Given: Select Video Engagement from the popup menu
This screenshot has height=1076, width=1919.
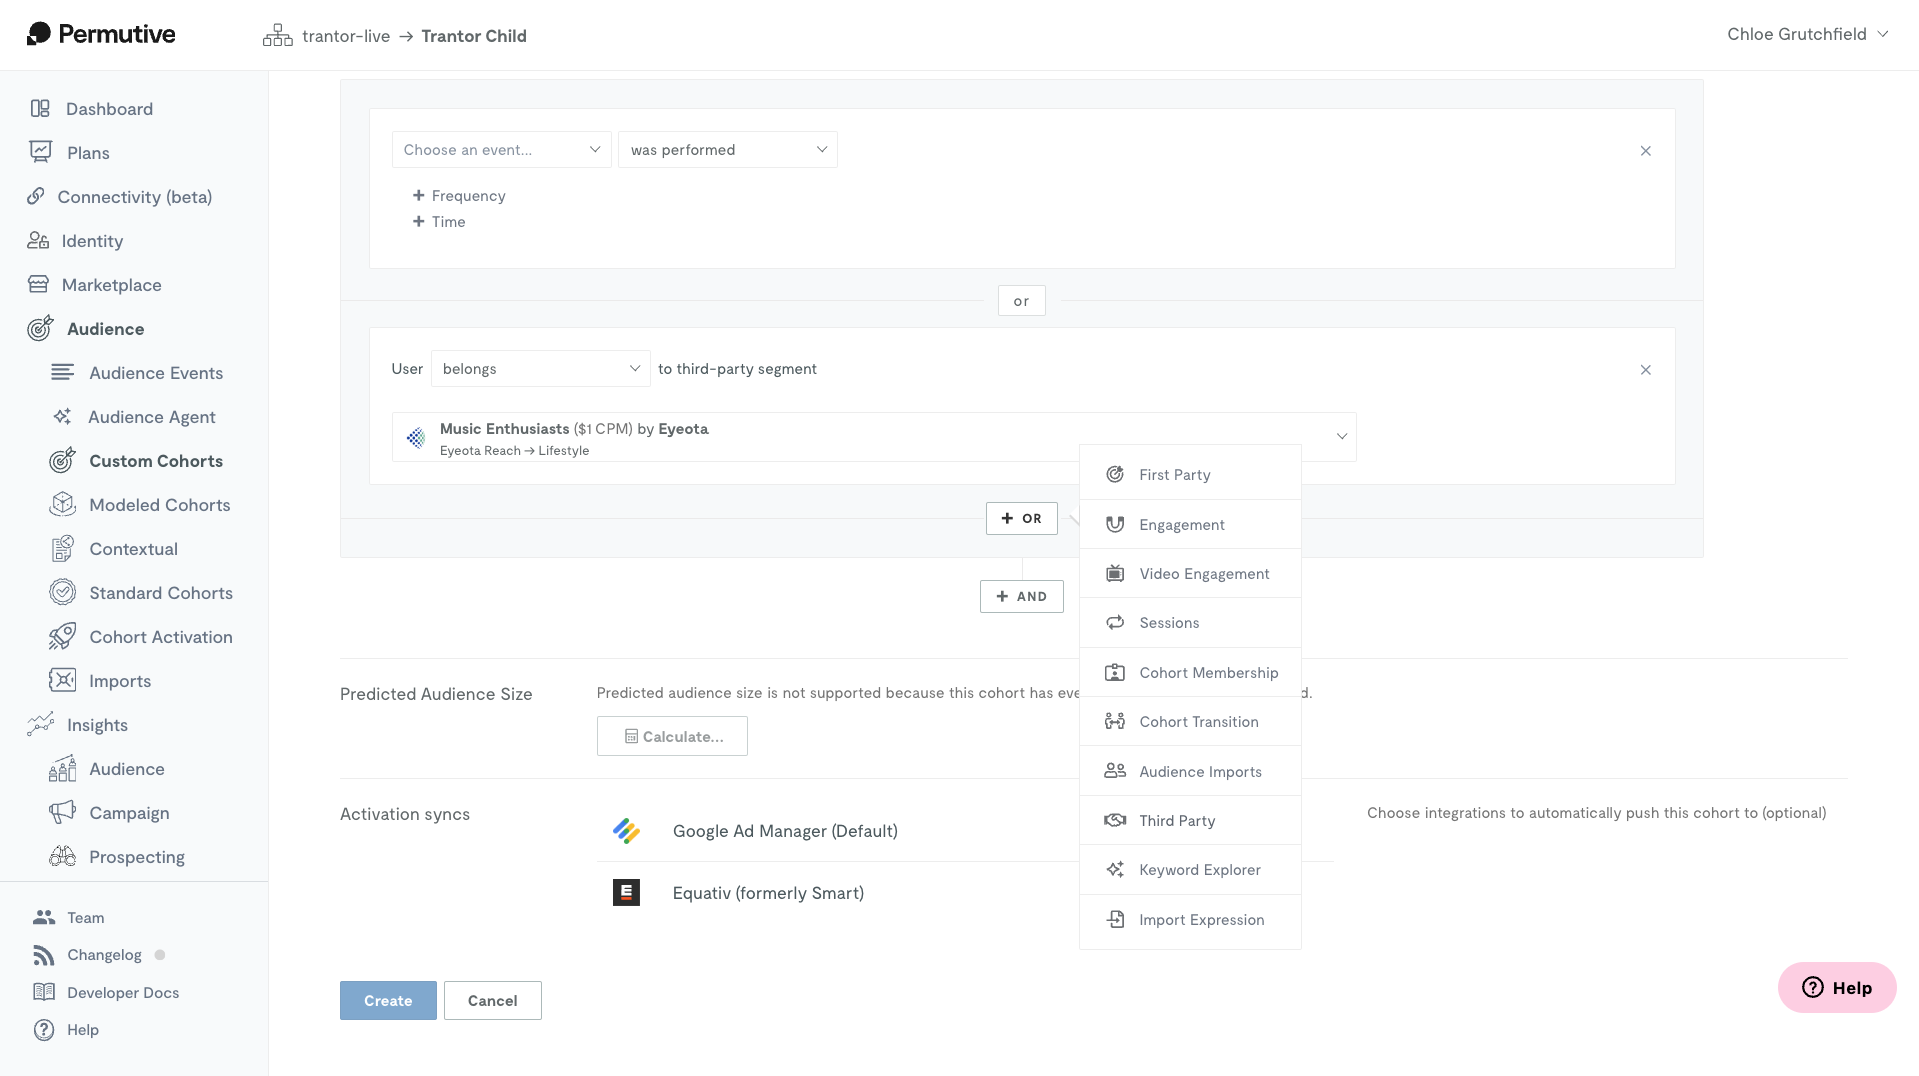Looking at the screenshot, I should click(x=1203, y=573).
